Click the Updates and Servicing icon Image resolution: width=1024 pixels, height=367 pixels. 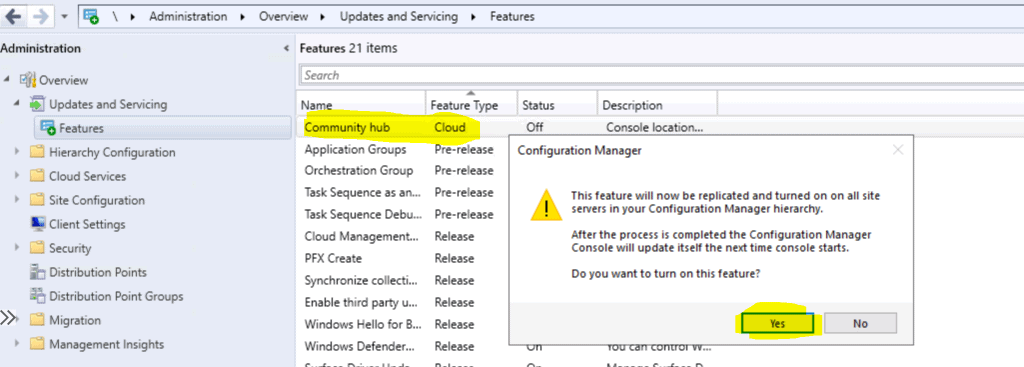coord(38,104)
